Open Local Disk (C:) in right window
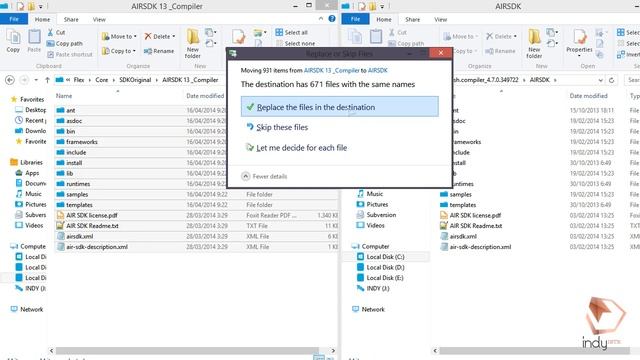 coord(385,257)
